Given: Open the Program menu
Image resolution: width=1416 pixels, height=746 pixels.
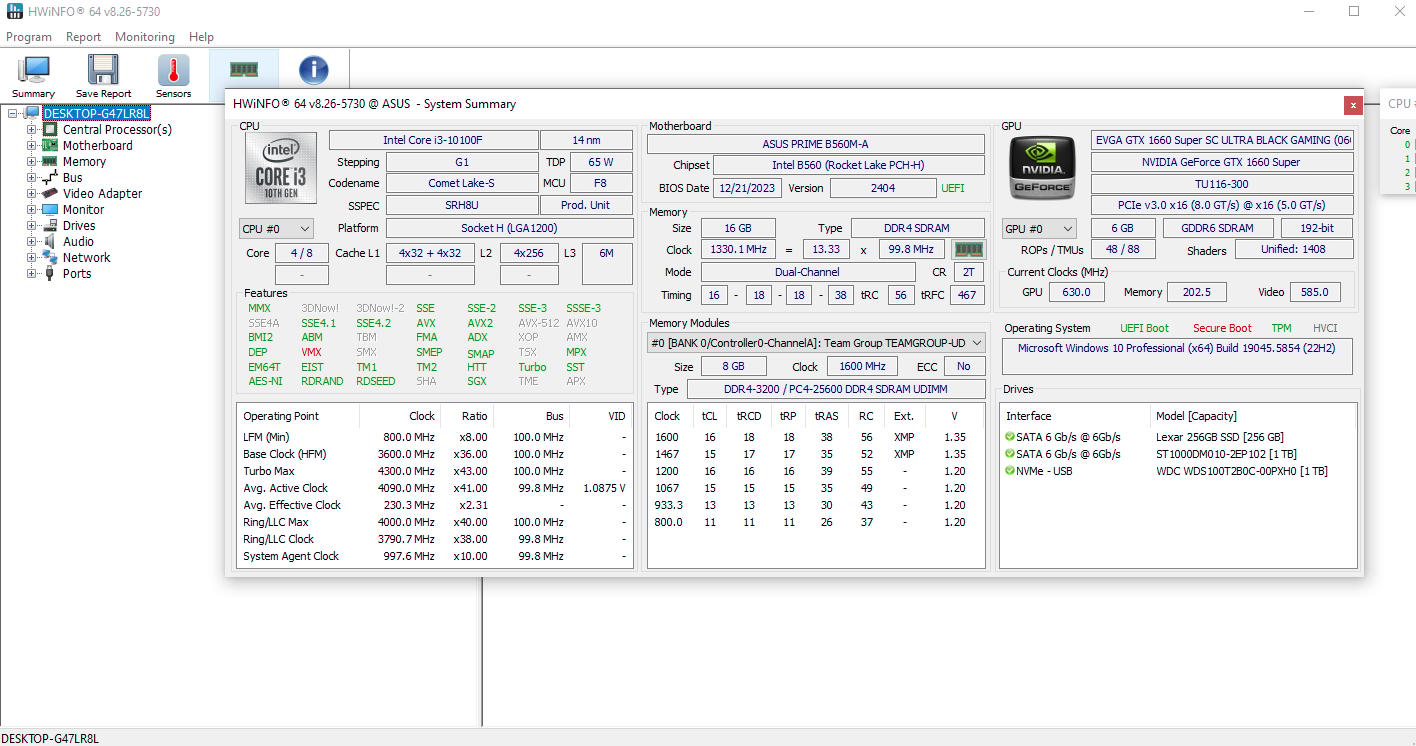Looking at the screenshot, I should [29, 37].
